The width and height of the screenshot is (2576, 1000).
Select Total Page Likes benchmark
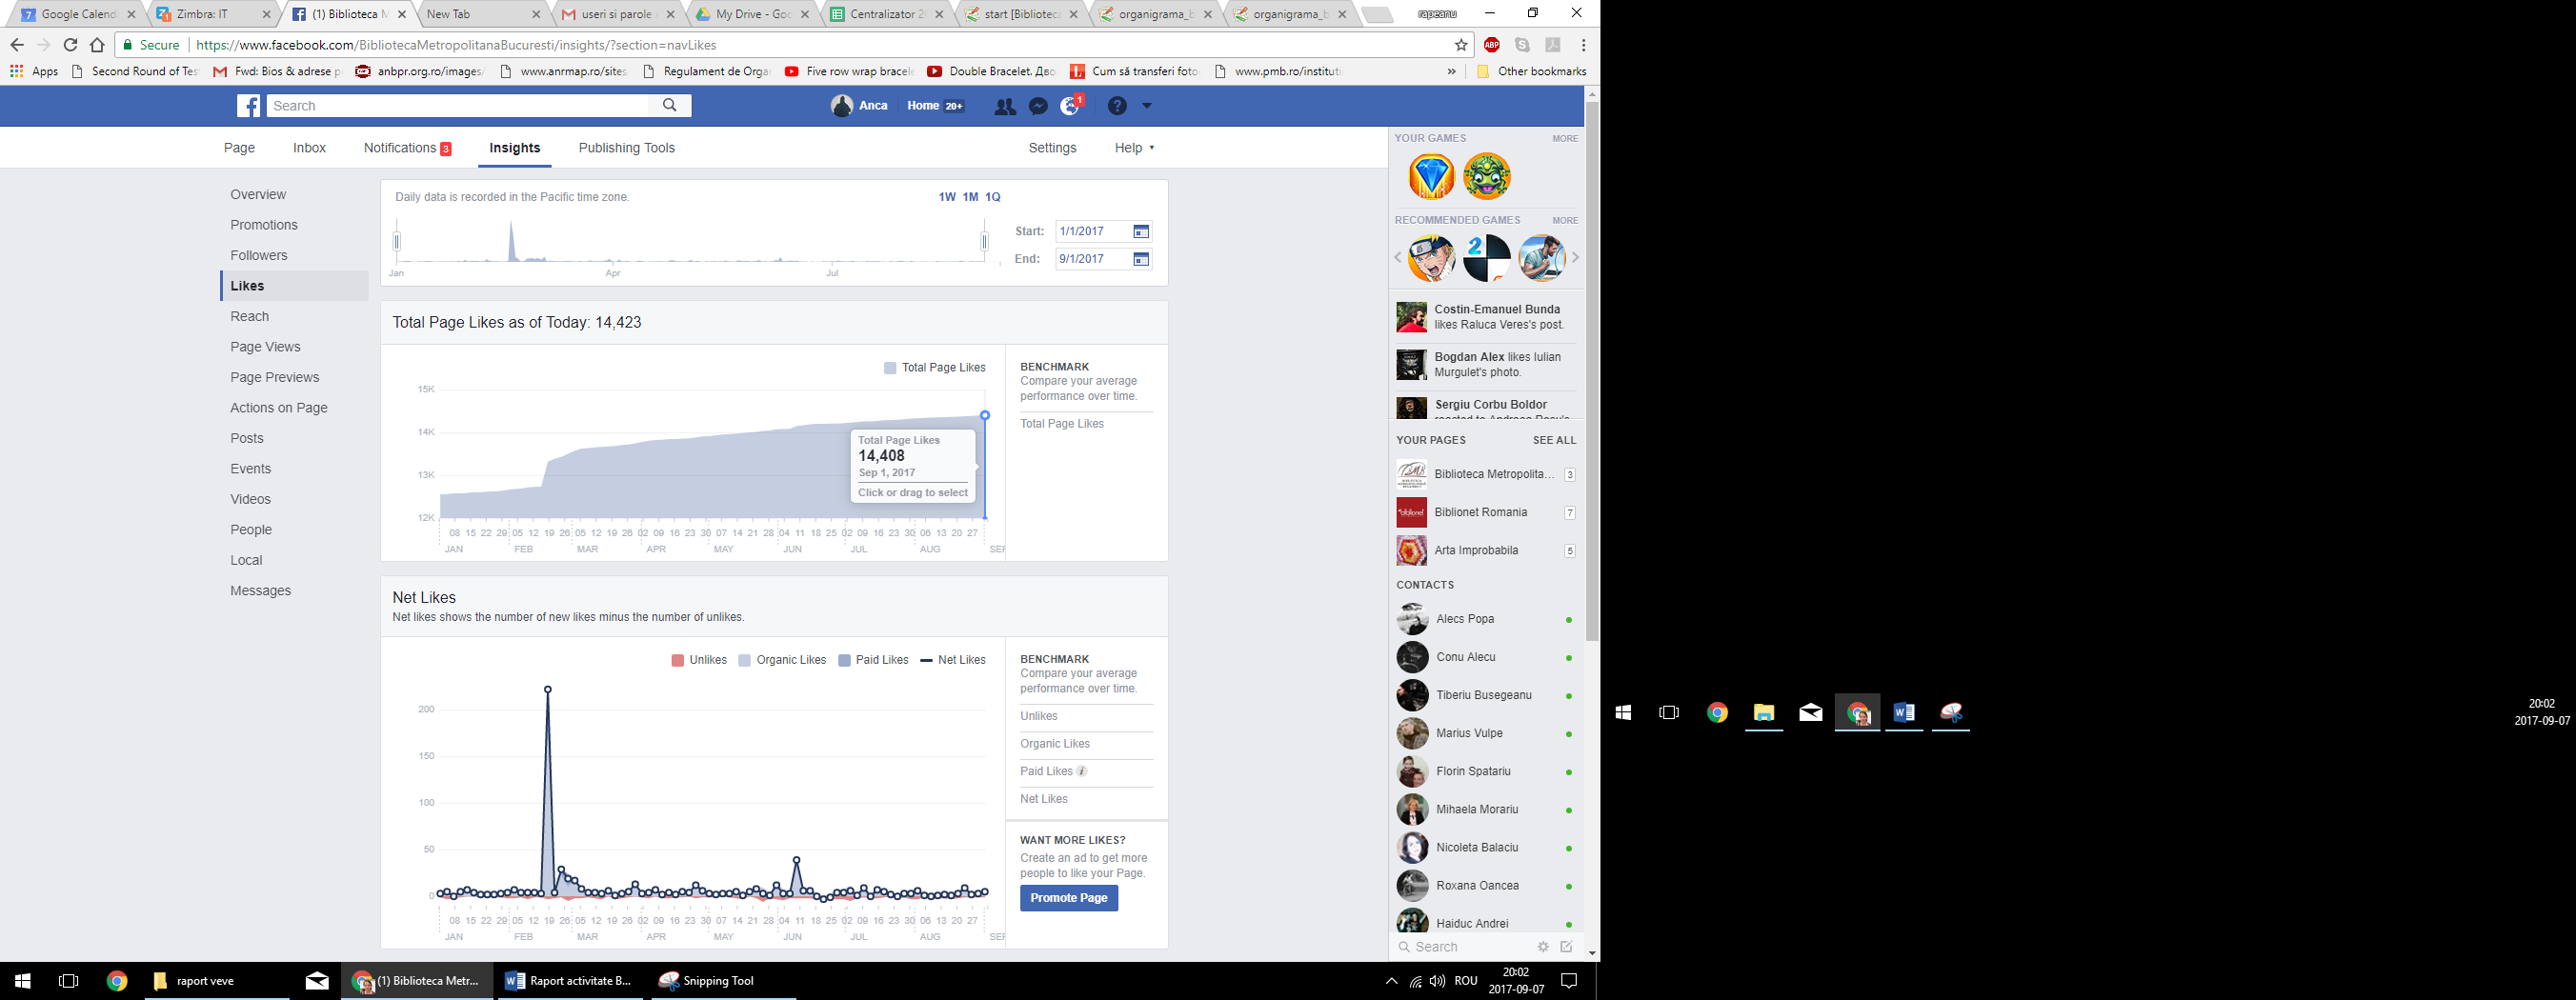pyautogui.click(x=1062, y=424)
